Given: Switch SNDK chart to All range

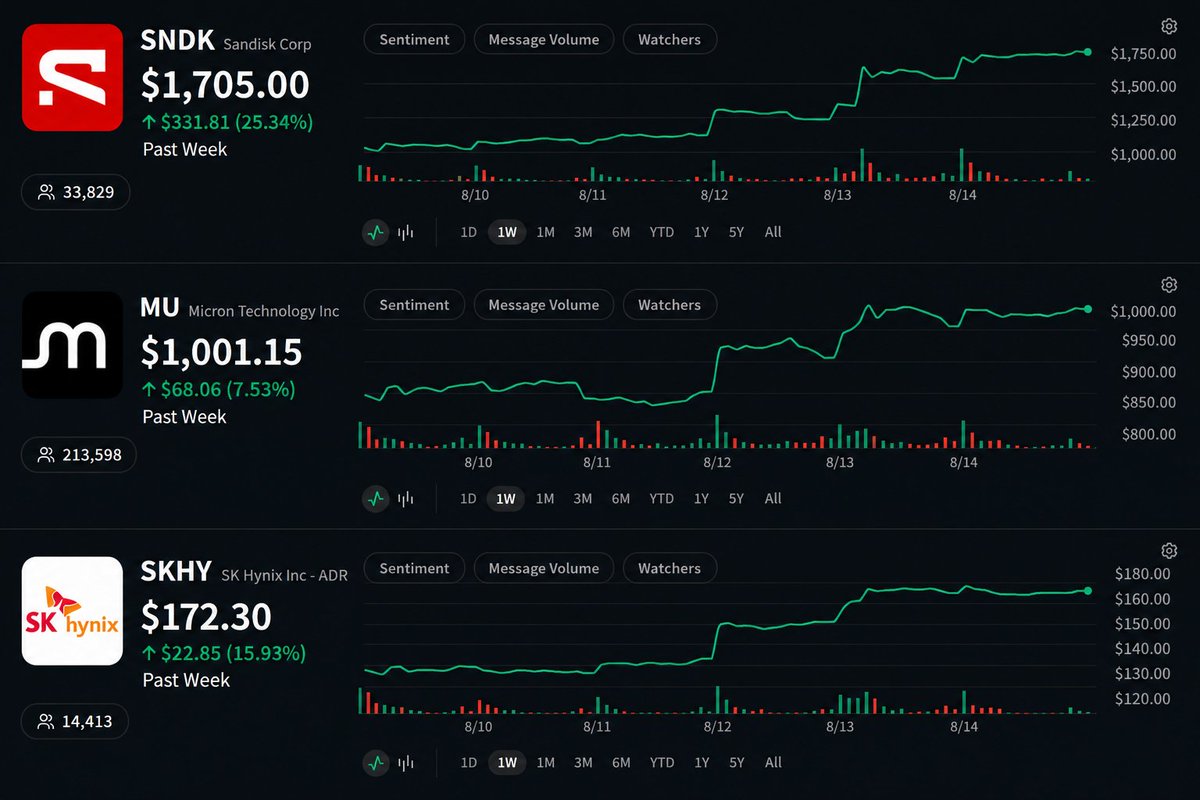Looking at the screenshot, I should (x=773, y=232).
